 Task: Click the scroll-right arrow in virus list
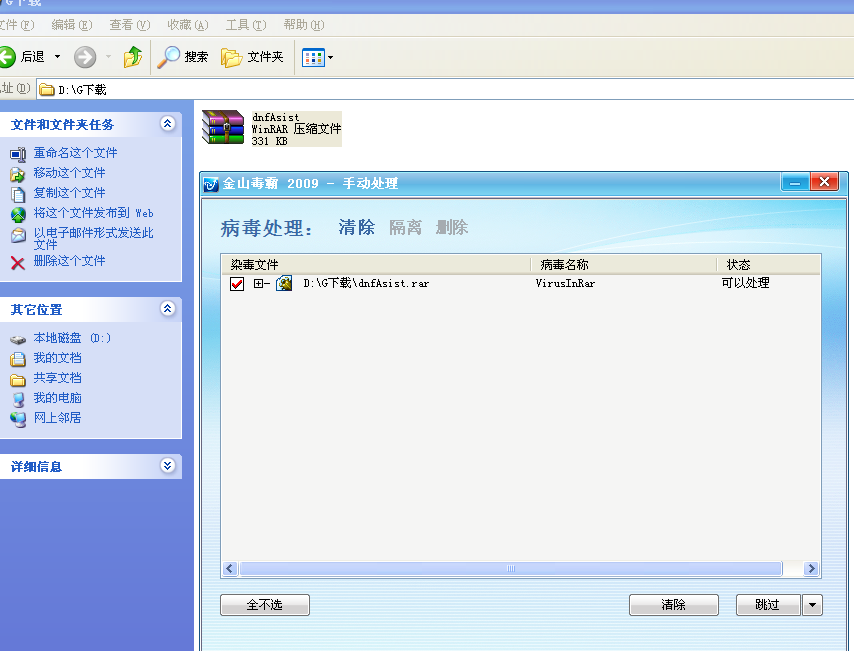[812, 569]
